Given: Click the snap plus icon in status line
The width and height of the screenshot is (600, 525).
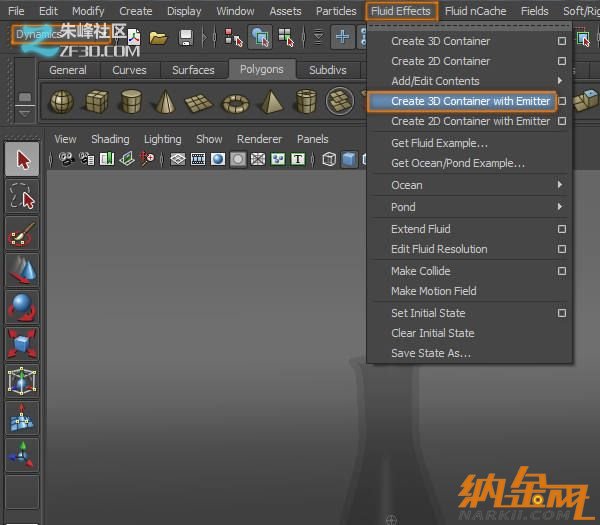Looking at the screenshot, I should (x=342, y=37).
